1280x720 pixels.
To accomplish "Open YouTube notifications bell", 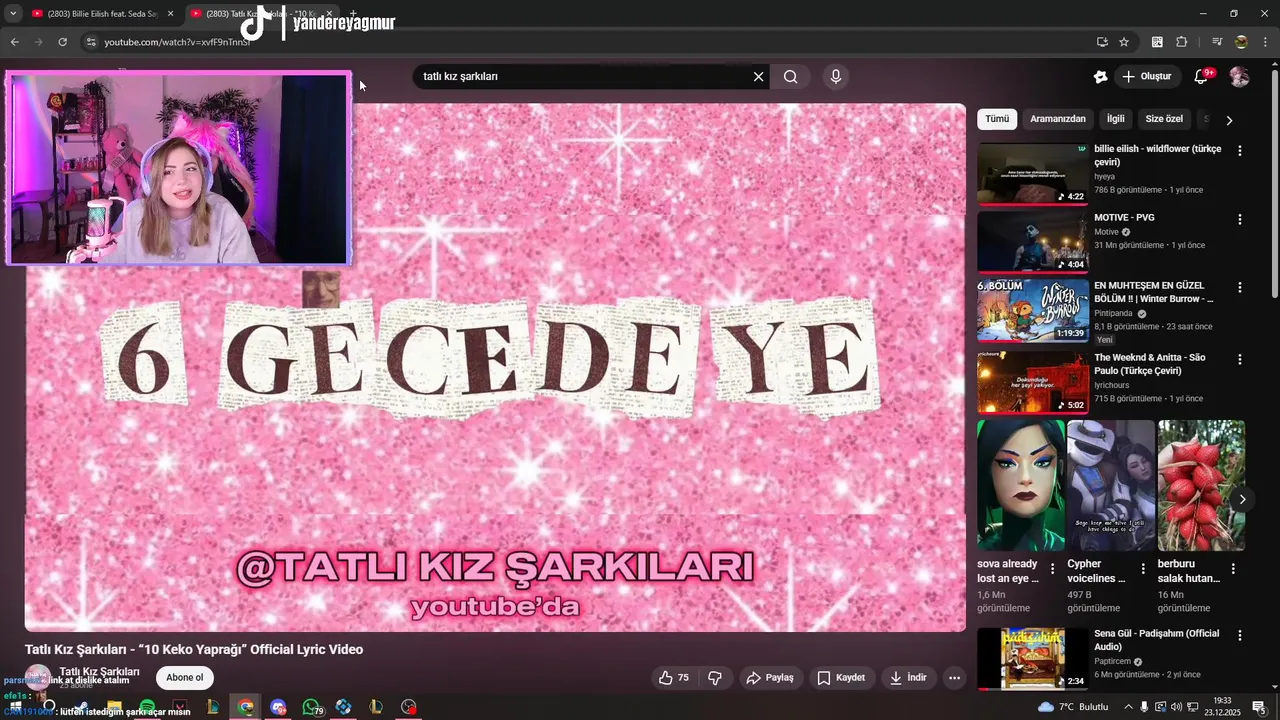I will (1202, 77).
